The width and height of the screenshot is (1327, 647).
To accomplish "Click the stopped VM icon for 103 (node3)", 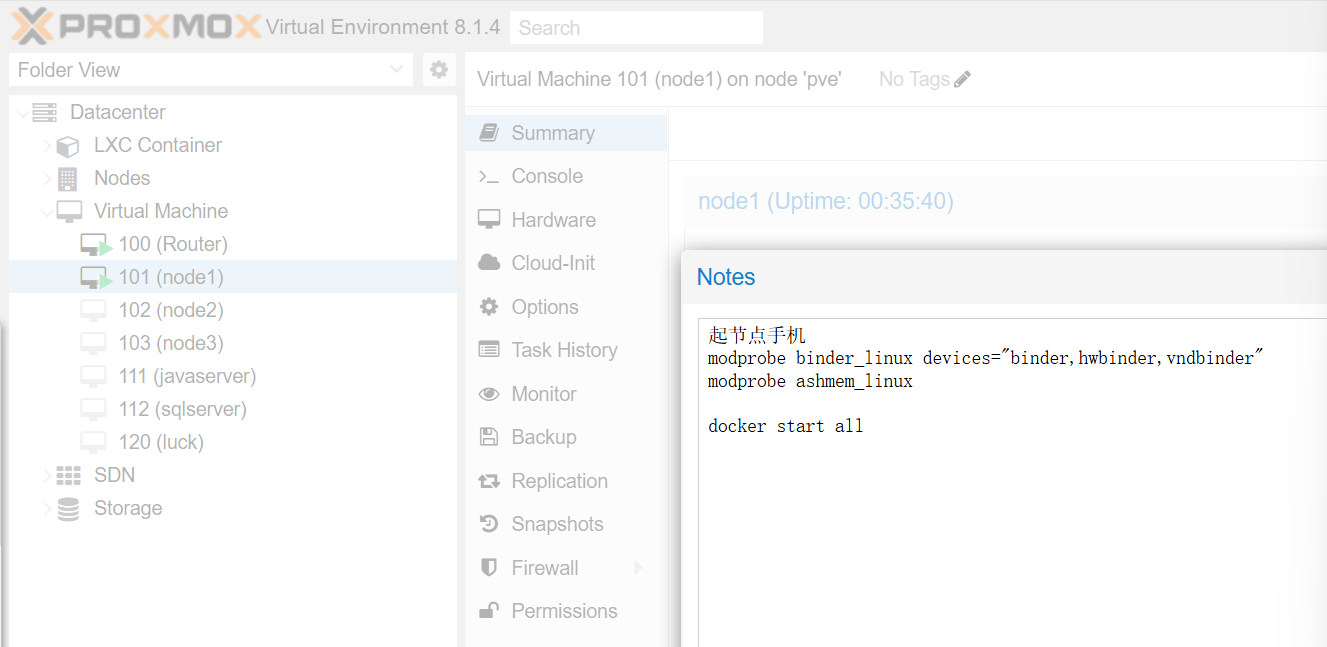I will coord(93,343).
